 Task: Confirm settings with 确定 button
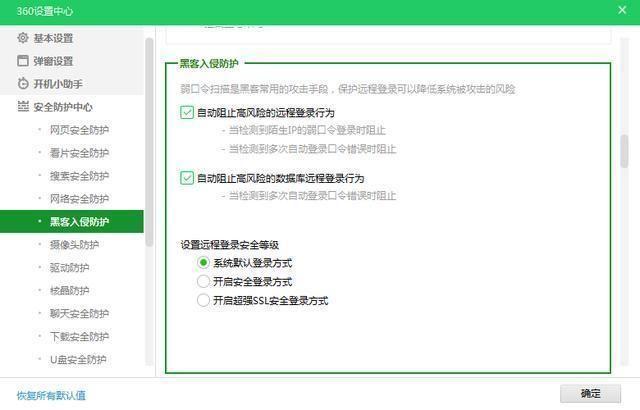click(x=590, y=393)
